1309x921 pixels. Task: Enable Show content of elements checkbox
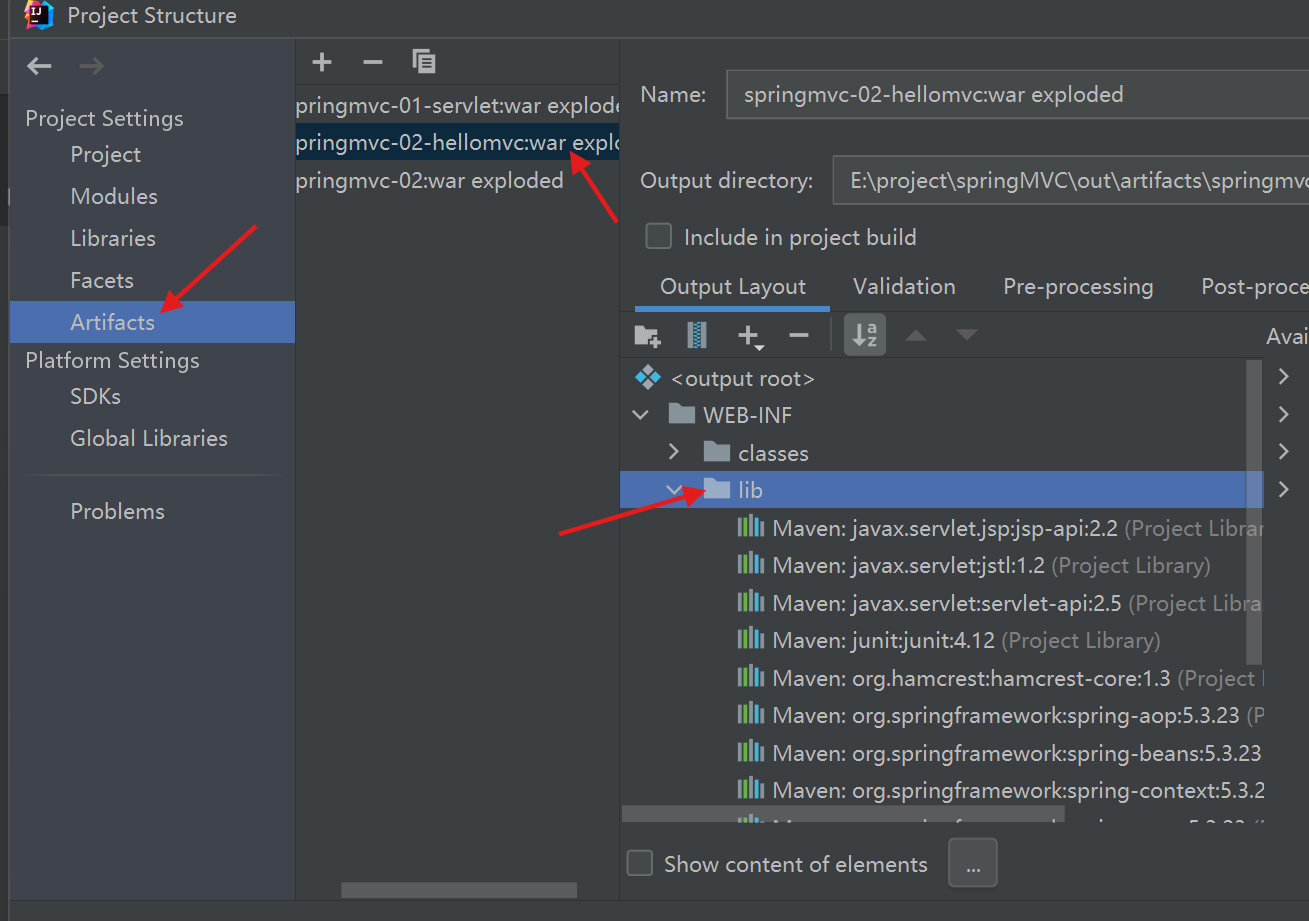[x=639, y=863]
